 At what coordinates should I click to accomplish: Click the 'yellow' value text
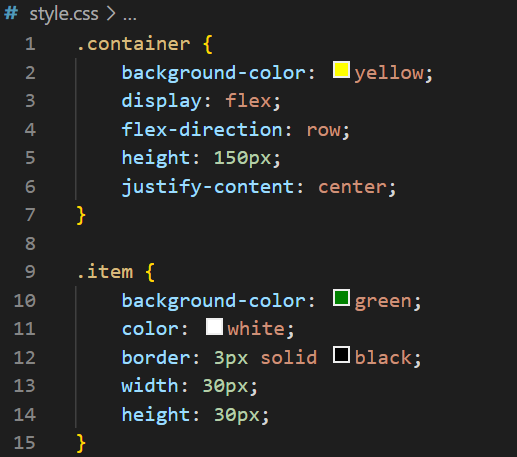point(389,73)
